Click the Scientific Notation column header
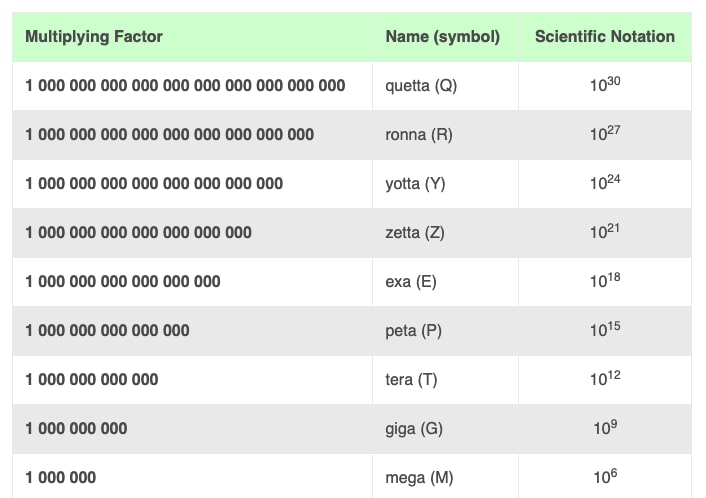Screen dimensions: 706x498 coord(604,37)
